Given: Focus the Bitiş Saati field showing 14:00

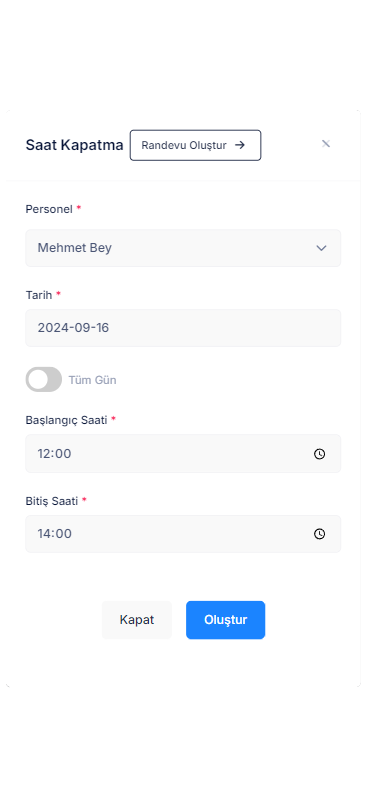Looking at the screenshot, I should click(x=183, y=534).
